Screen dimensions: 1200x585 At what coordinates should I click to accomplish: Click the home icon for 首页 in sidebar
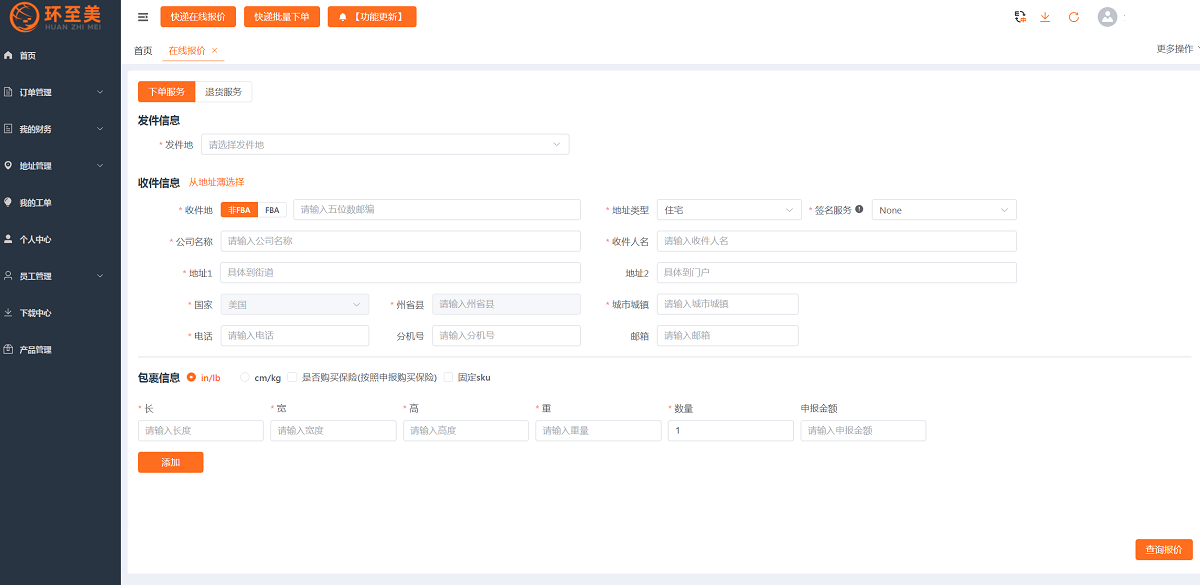pos(8,56)
